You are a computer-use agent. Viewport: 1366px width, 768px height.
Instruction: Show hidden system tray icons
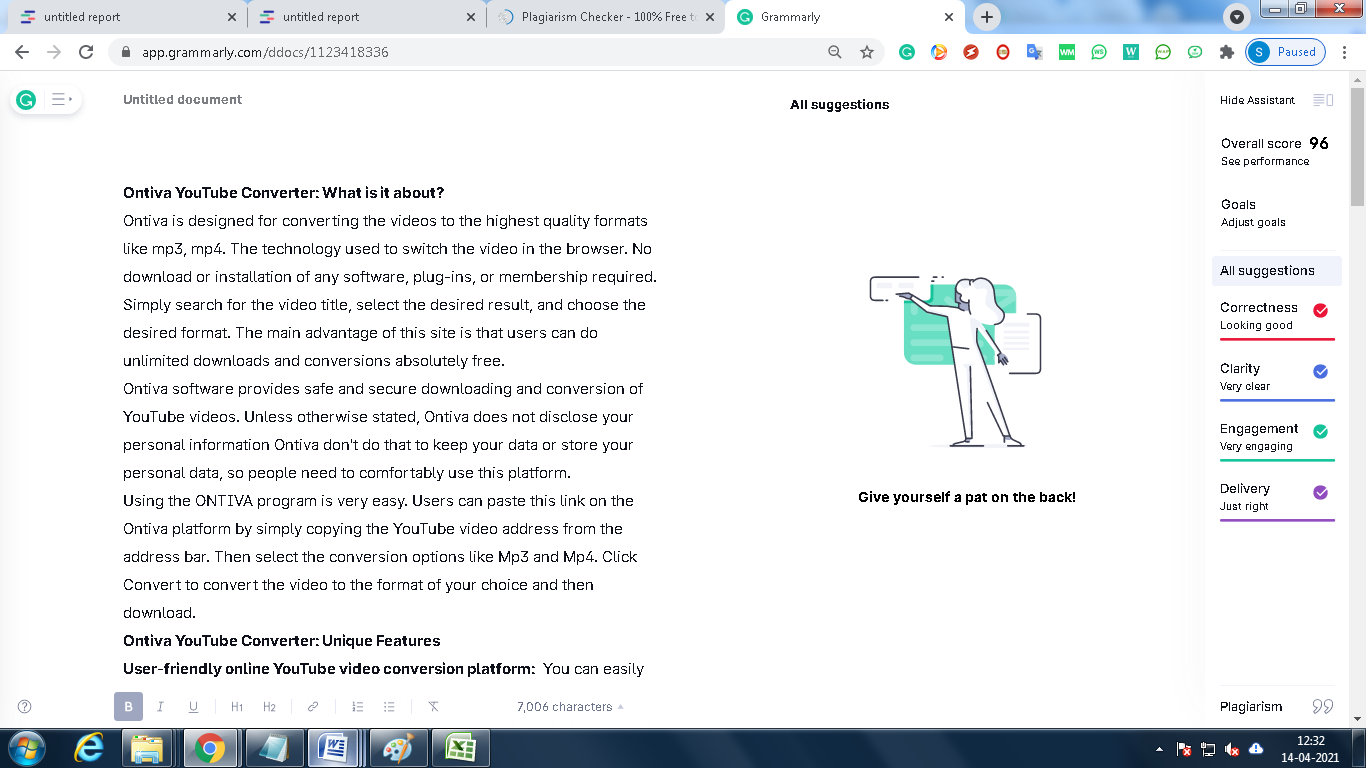click(1159, 749)
